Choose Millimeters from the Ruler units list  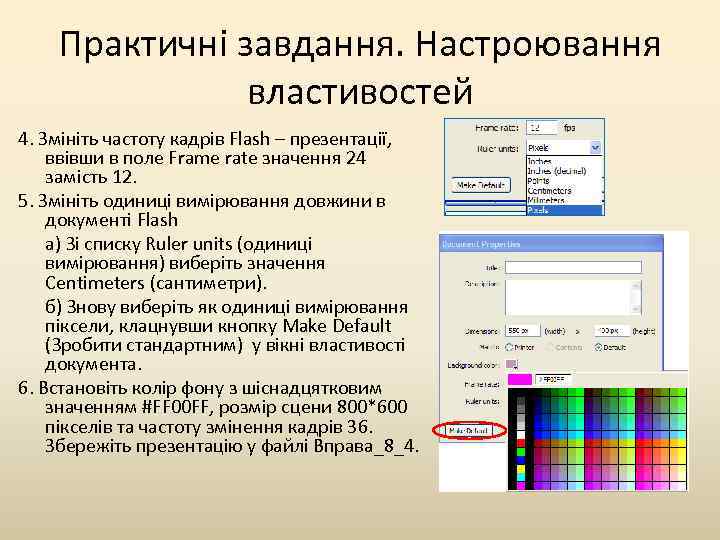point(564,200)
